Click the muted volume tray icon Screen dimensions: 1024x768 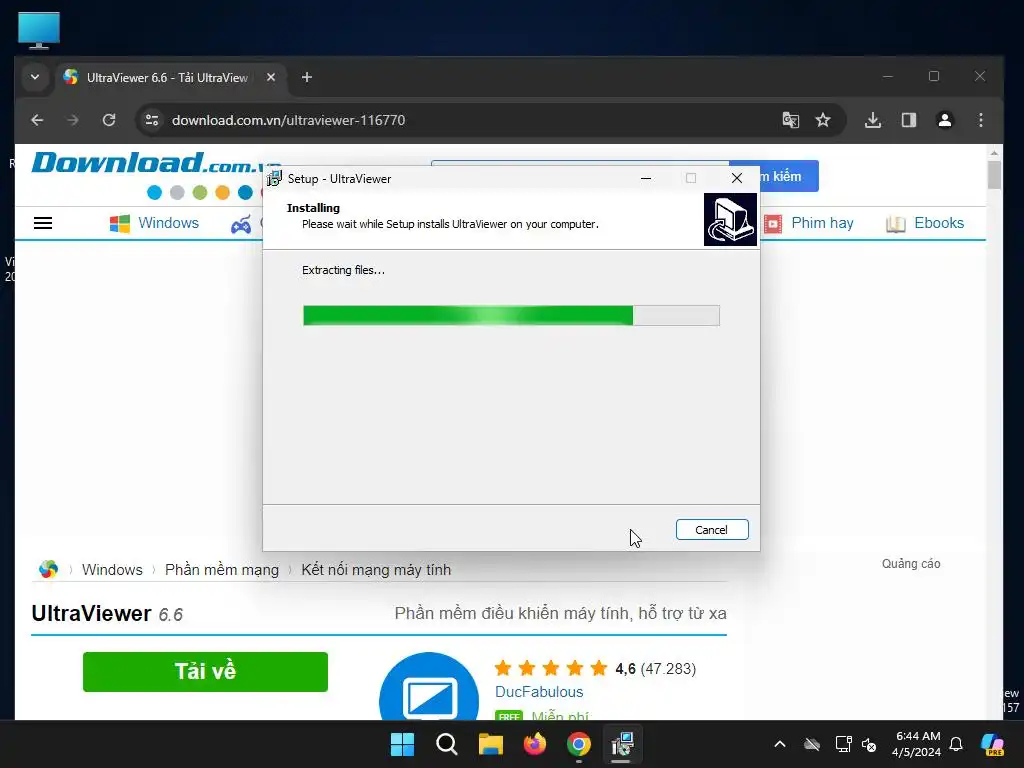[x=869, y=744]
